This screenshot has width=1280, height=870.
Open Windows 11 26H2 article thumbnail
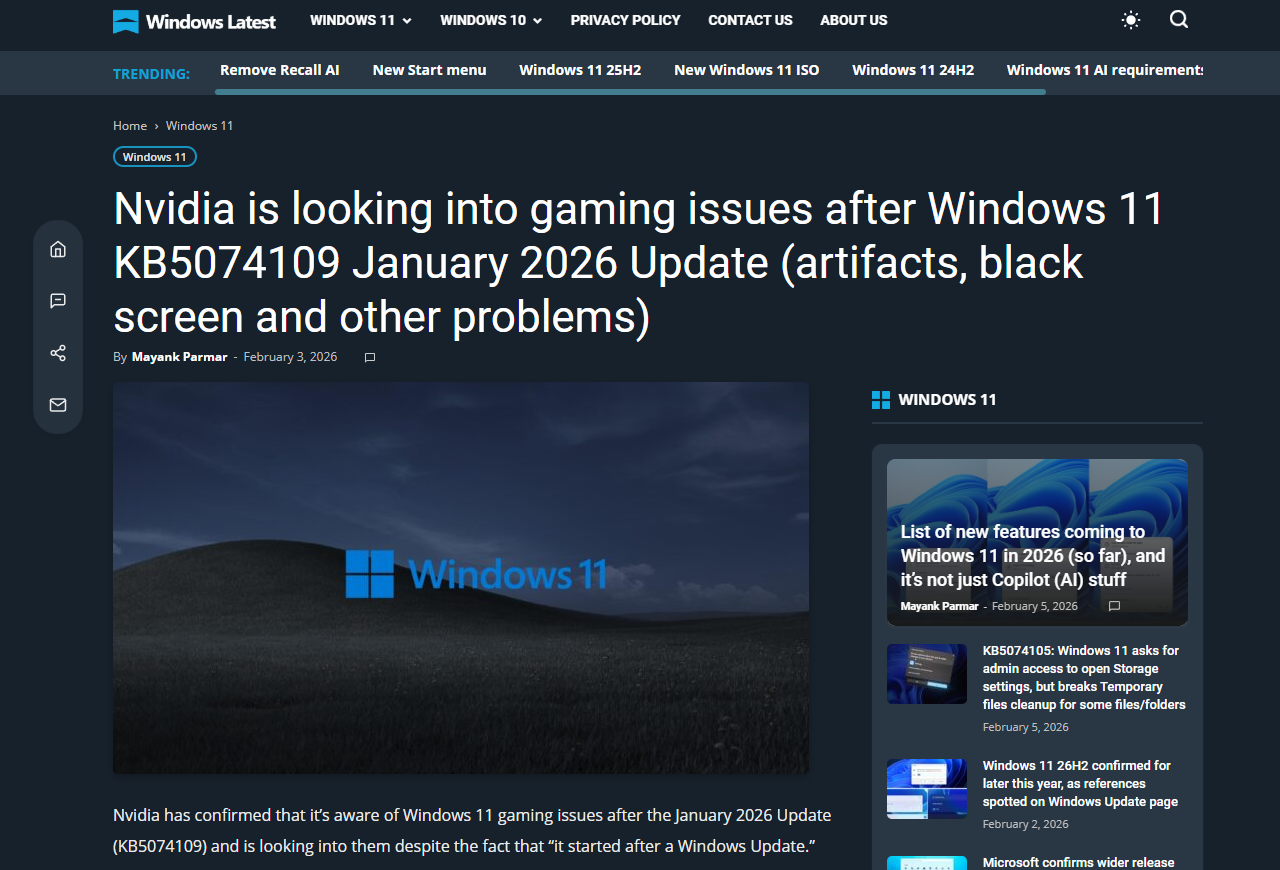[927, 789]
